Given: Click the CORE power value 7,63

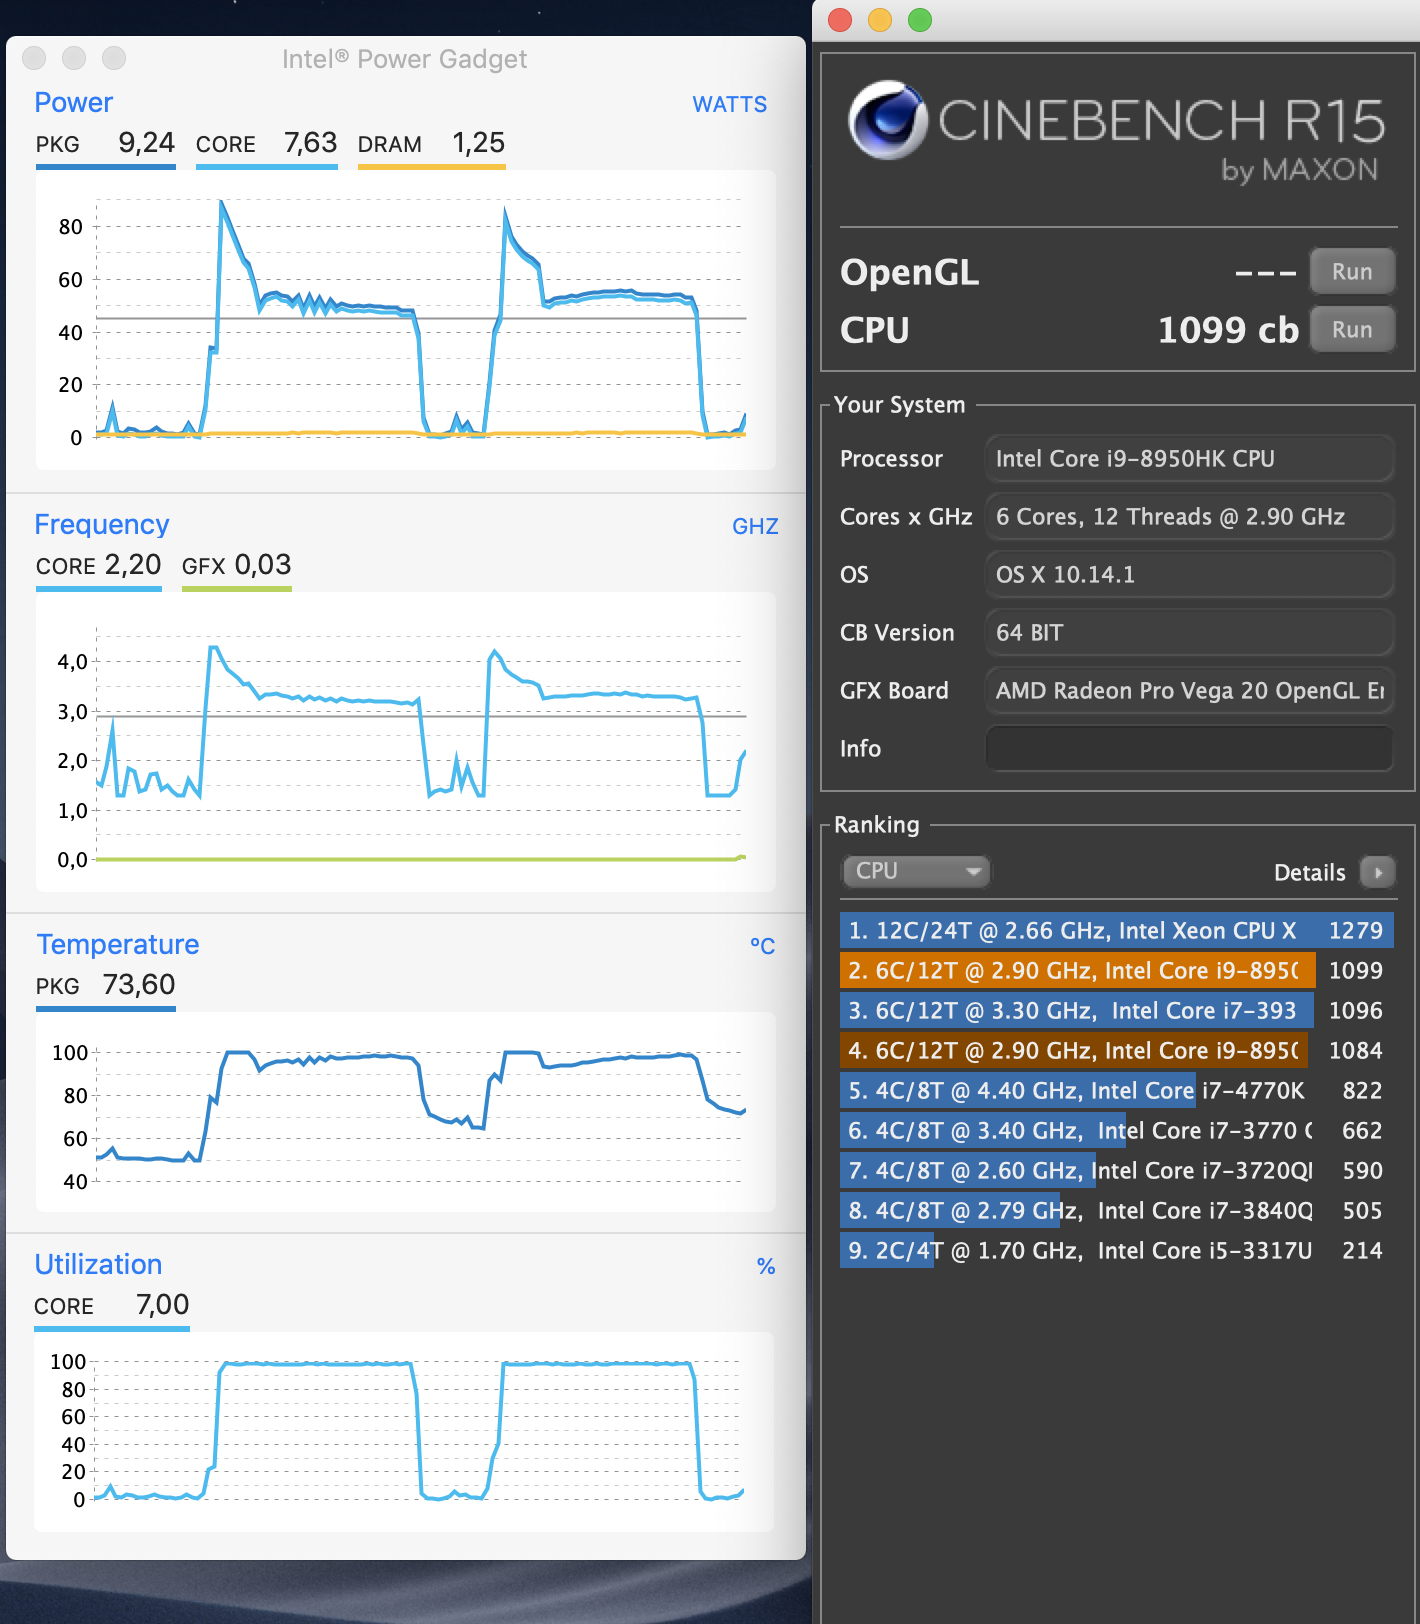Looking at the screenshot, I should [310, 143].
